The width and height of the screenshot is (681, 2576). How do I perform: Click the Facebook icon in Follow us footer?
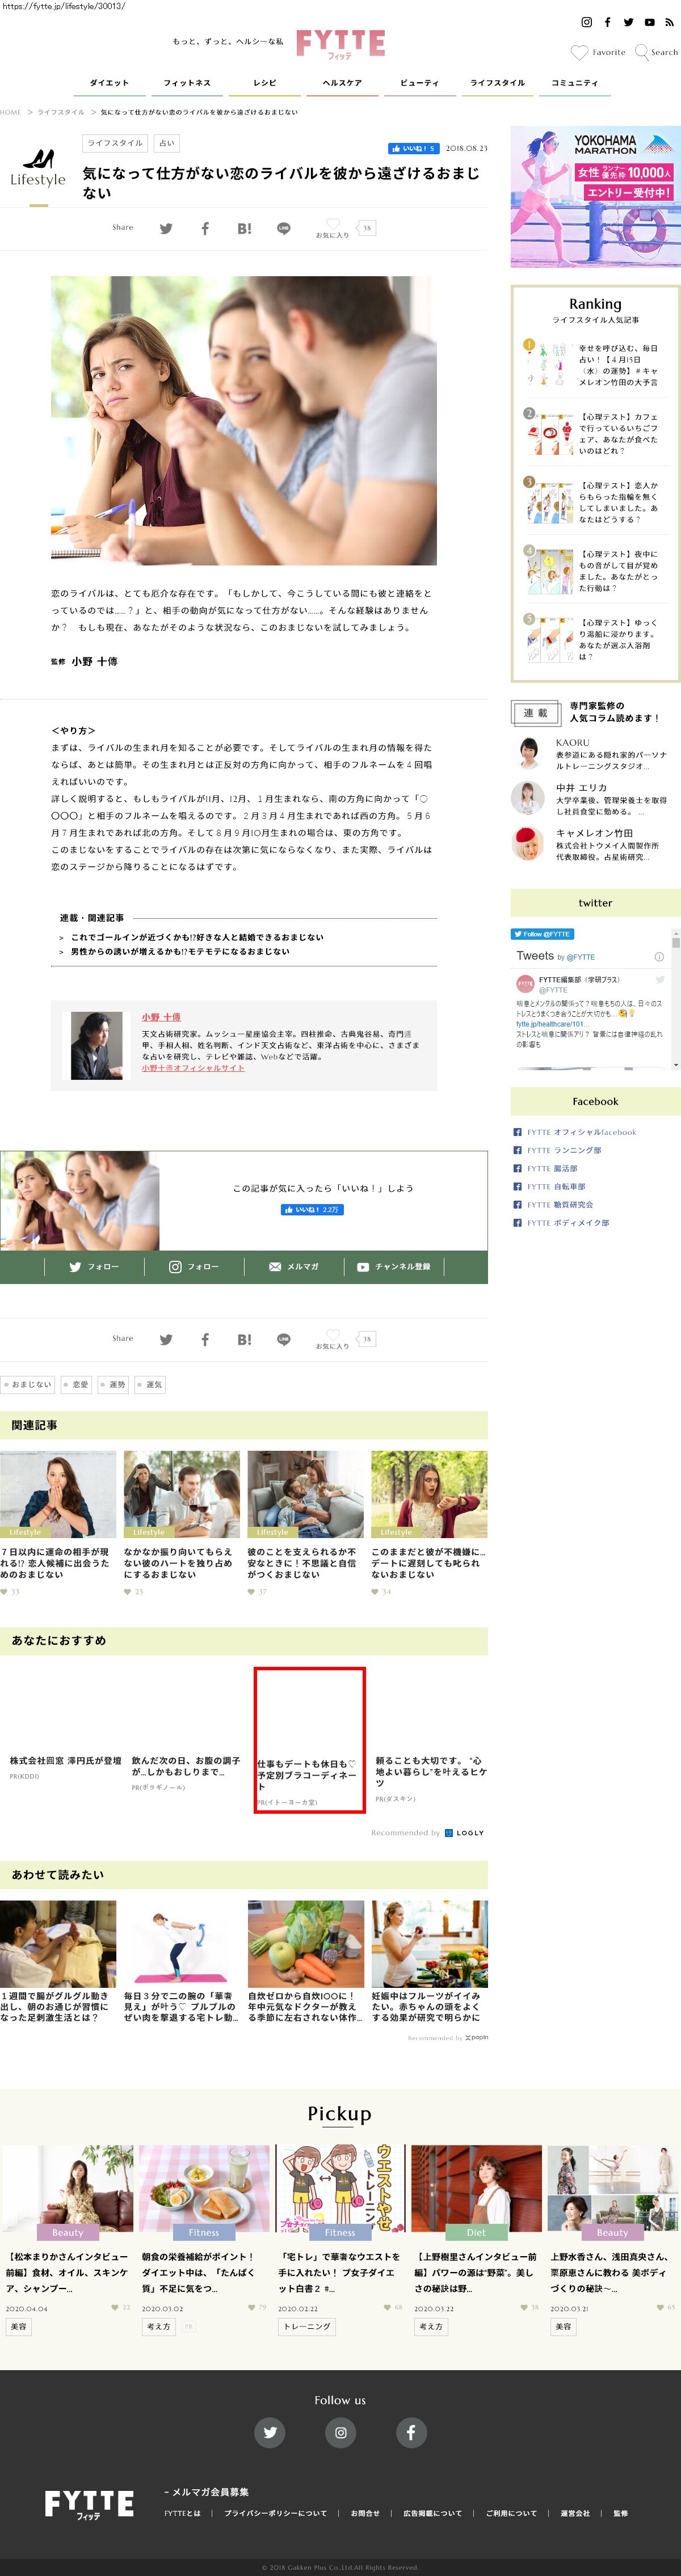(411, 2432)
